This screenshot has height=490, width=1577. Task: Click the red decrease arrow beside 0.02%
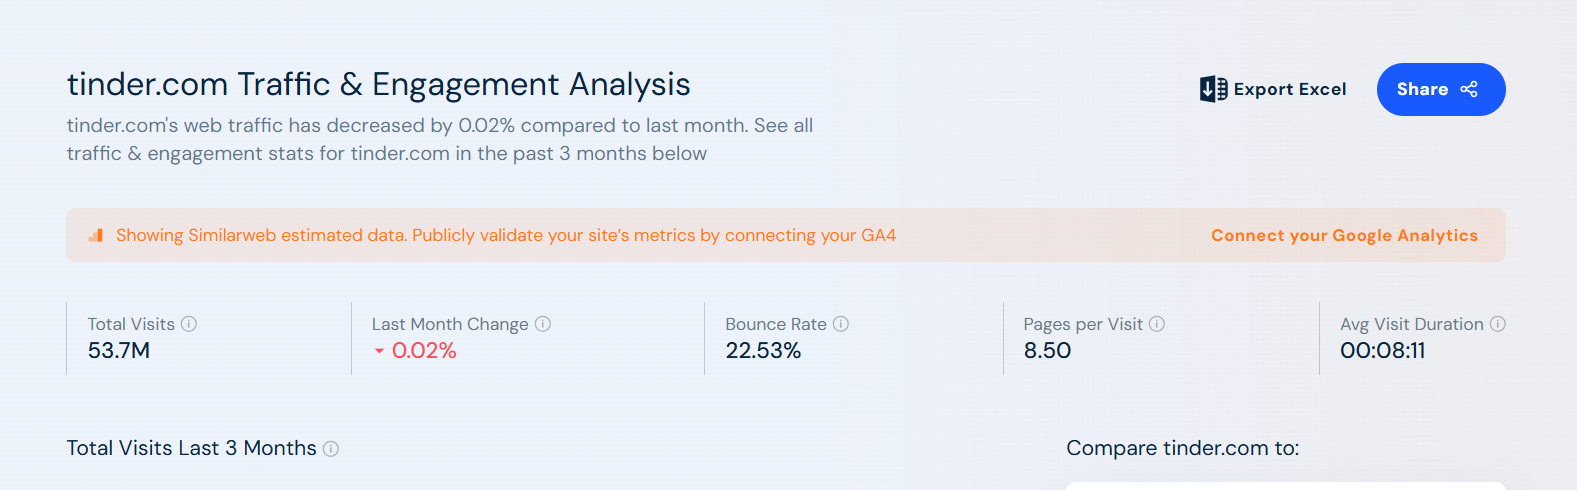click(x=379, y=351)
